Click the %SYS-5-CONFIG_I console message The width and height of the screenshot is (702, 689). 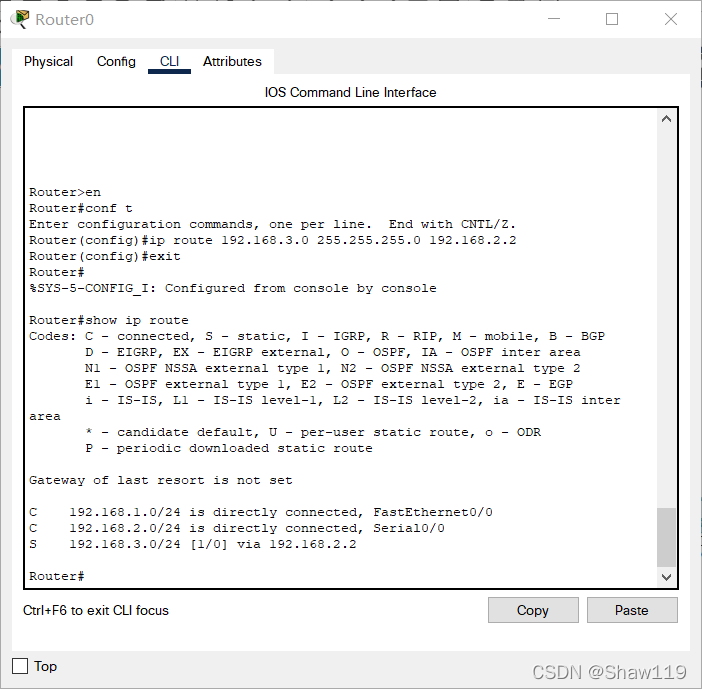pos(233,288)
